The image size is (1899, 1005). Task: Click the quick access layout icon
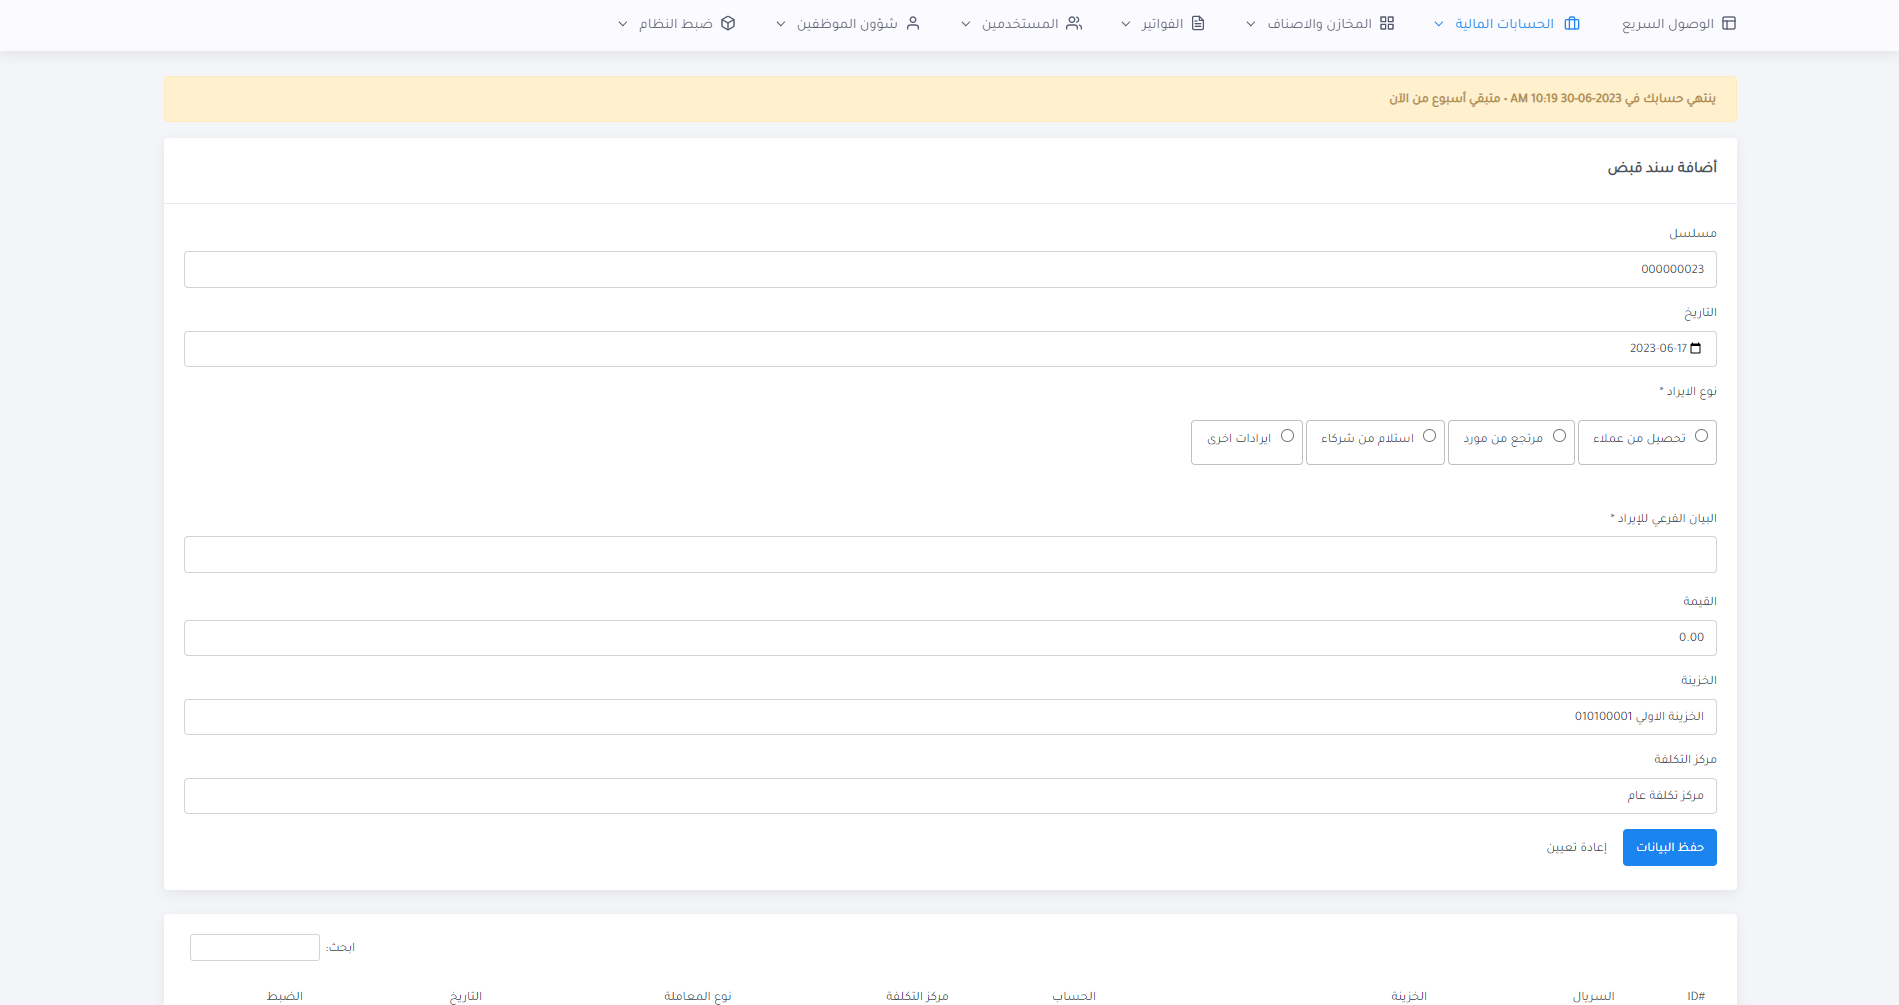(1729, 23)
